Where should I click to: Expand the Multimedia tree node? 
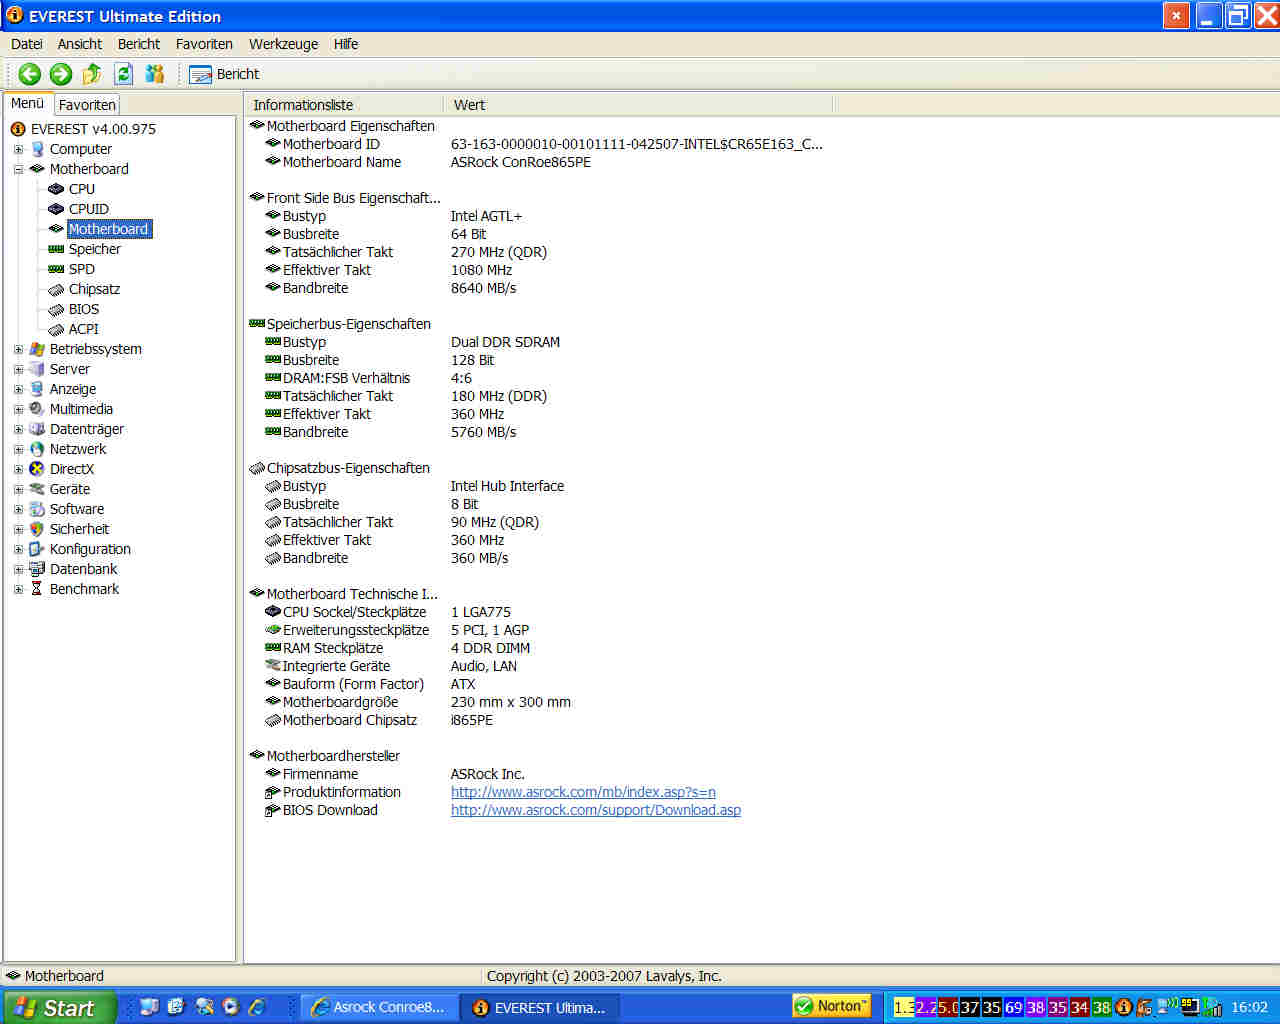(x=18, y=409)
